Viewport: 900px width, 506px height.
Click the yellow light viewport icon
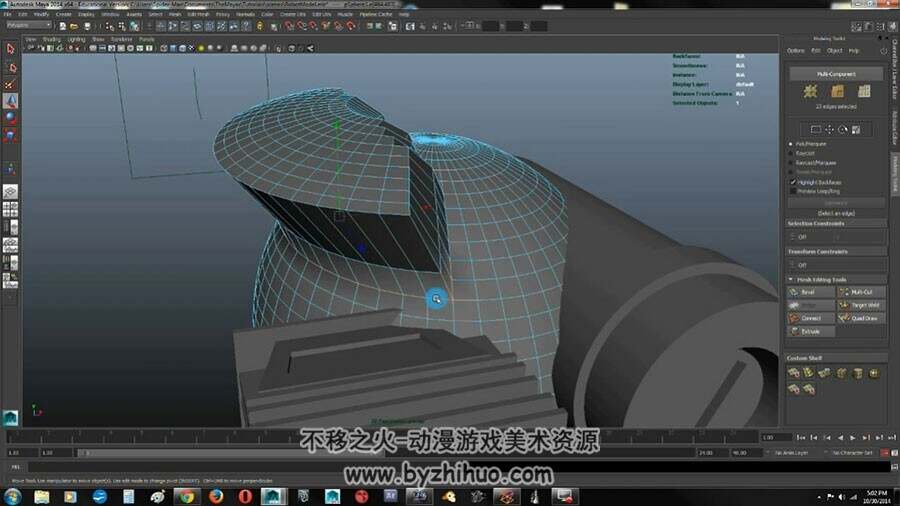click(201, 48)
